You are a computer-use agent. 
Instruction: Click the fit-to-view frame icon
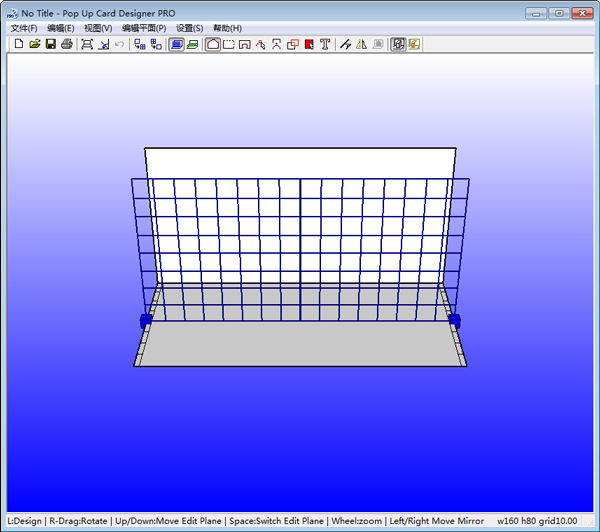87,44
